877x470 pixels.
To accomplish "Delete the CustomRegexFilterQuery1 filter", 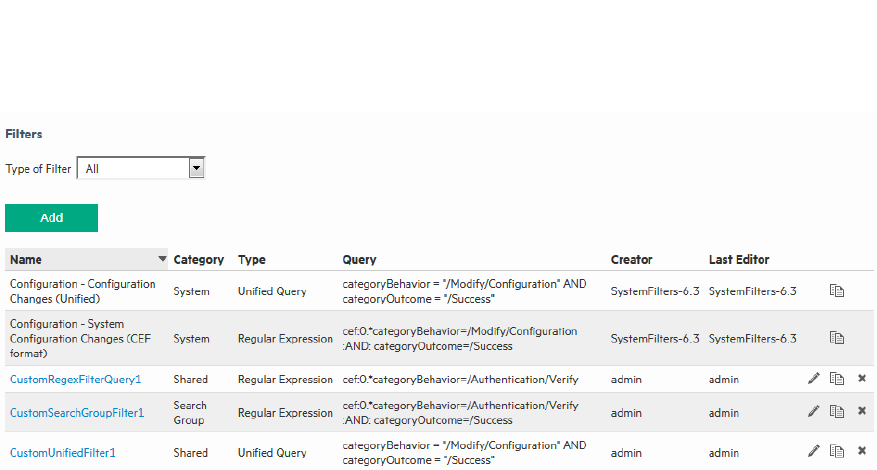I will (x=862, y=379).
